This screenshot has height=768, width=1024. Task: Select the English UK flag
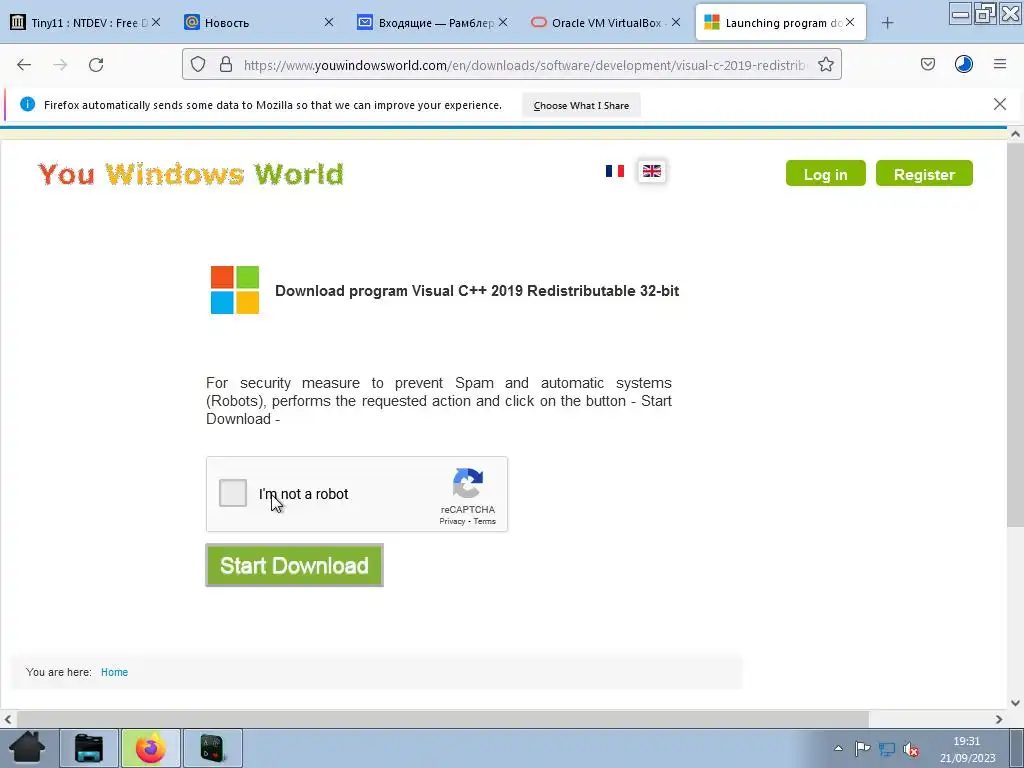(652, 171)
